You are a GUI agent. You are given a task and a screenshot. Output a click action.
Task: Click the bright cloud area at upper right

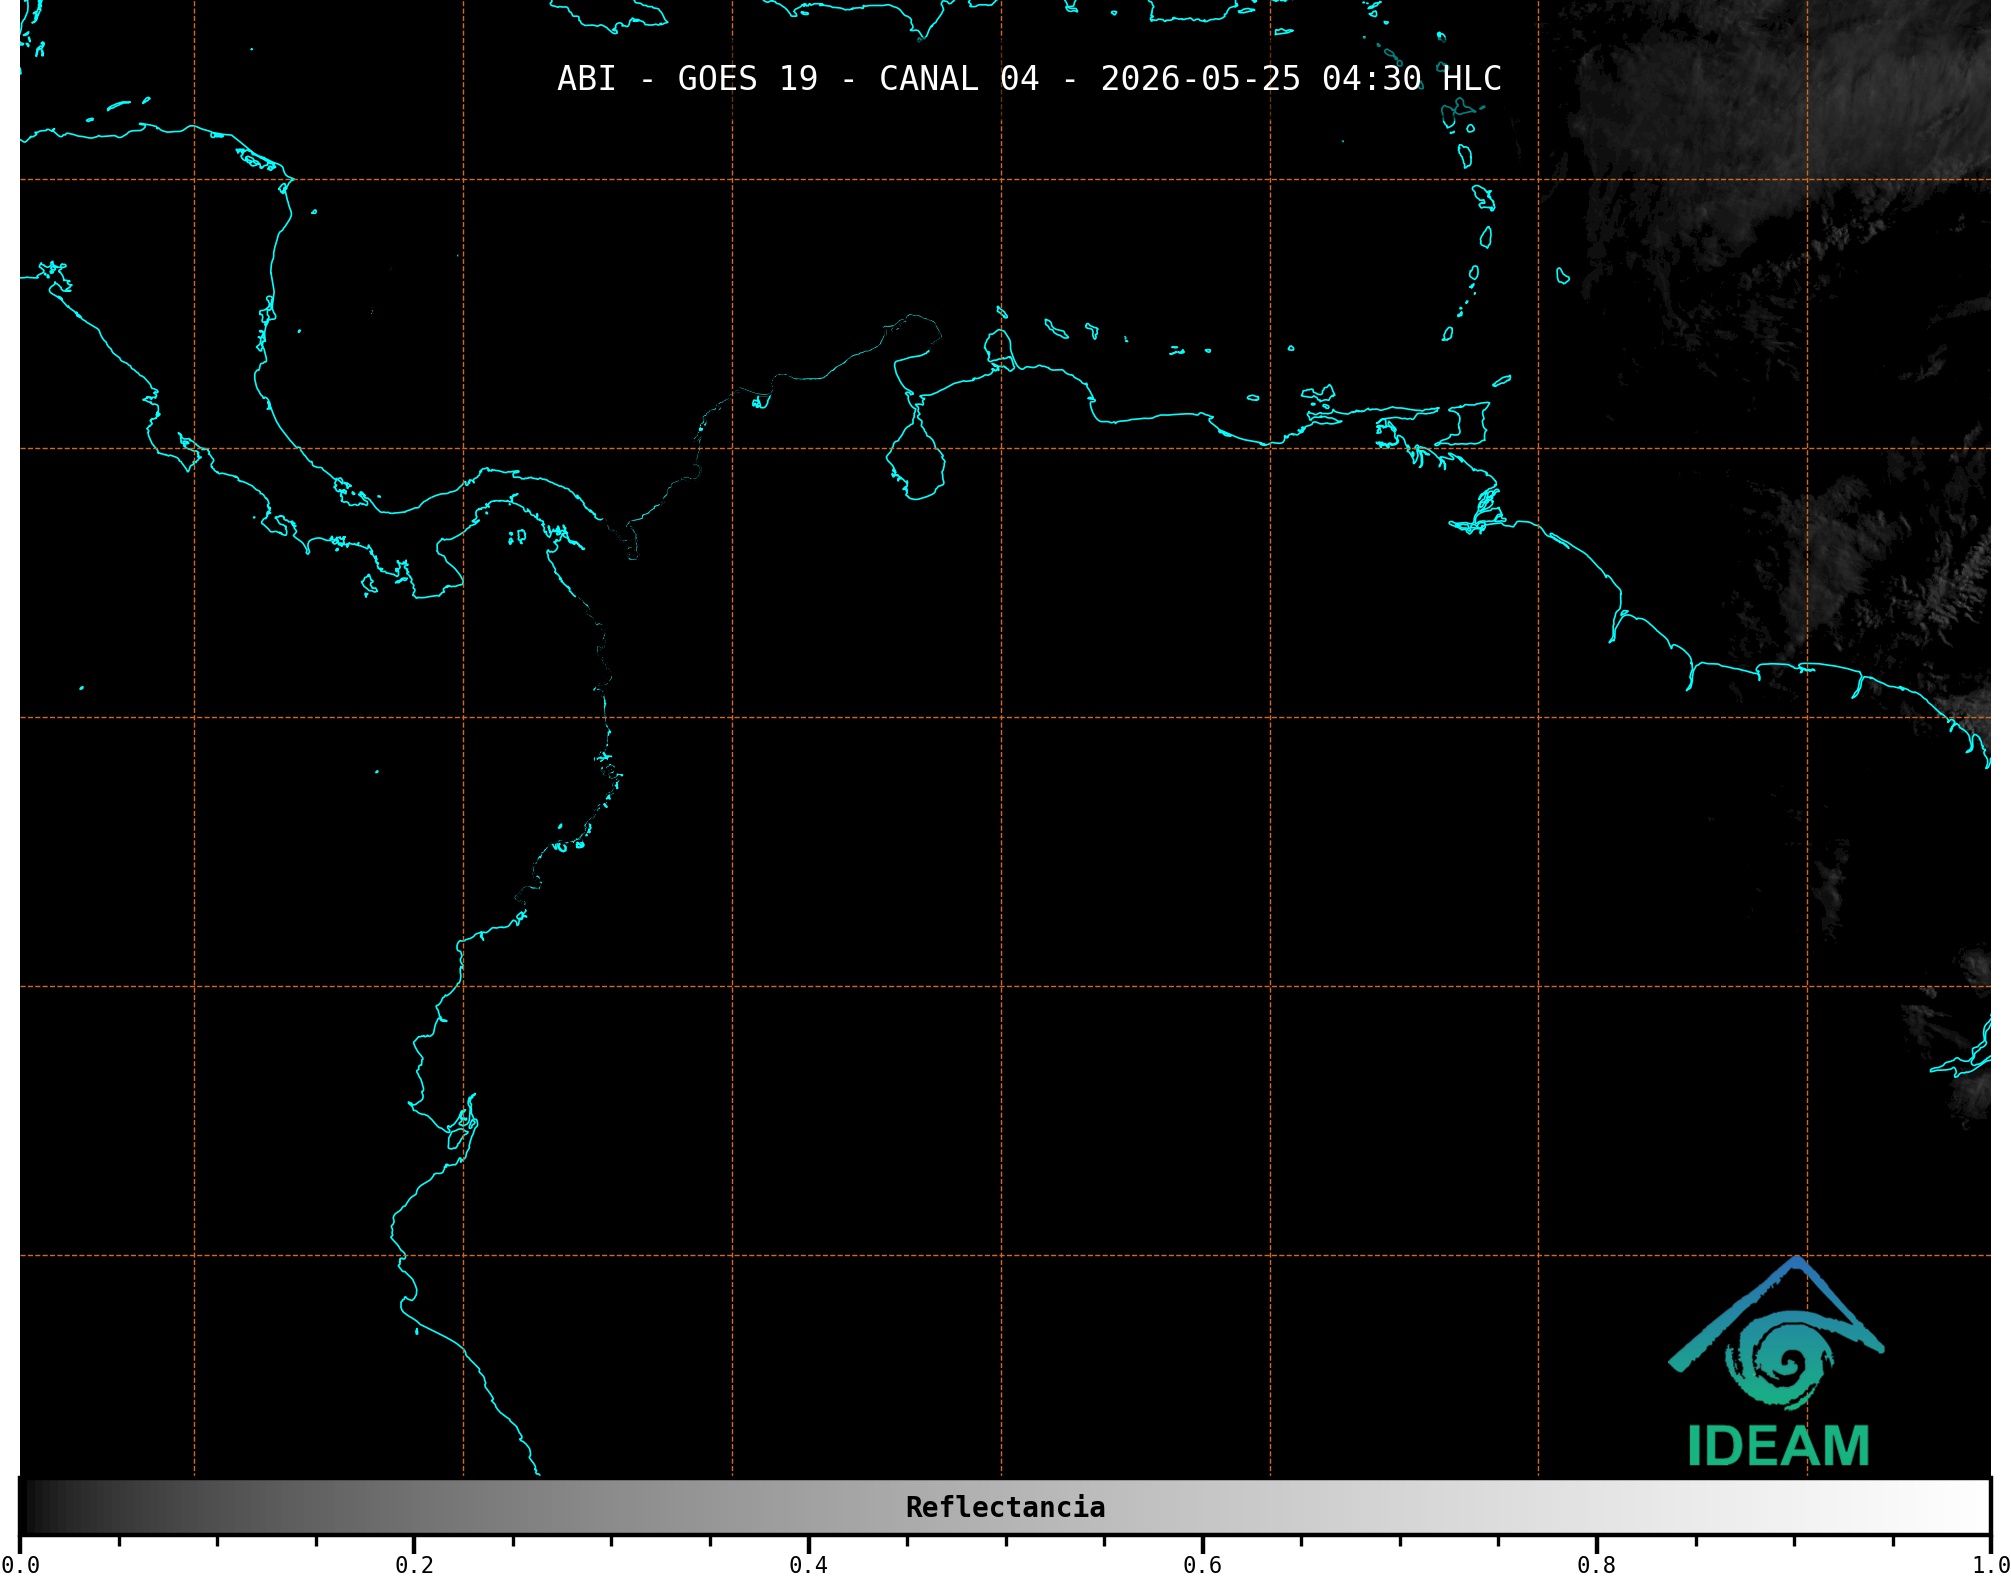pyautogui.click(x=1780, y=120)
